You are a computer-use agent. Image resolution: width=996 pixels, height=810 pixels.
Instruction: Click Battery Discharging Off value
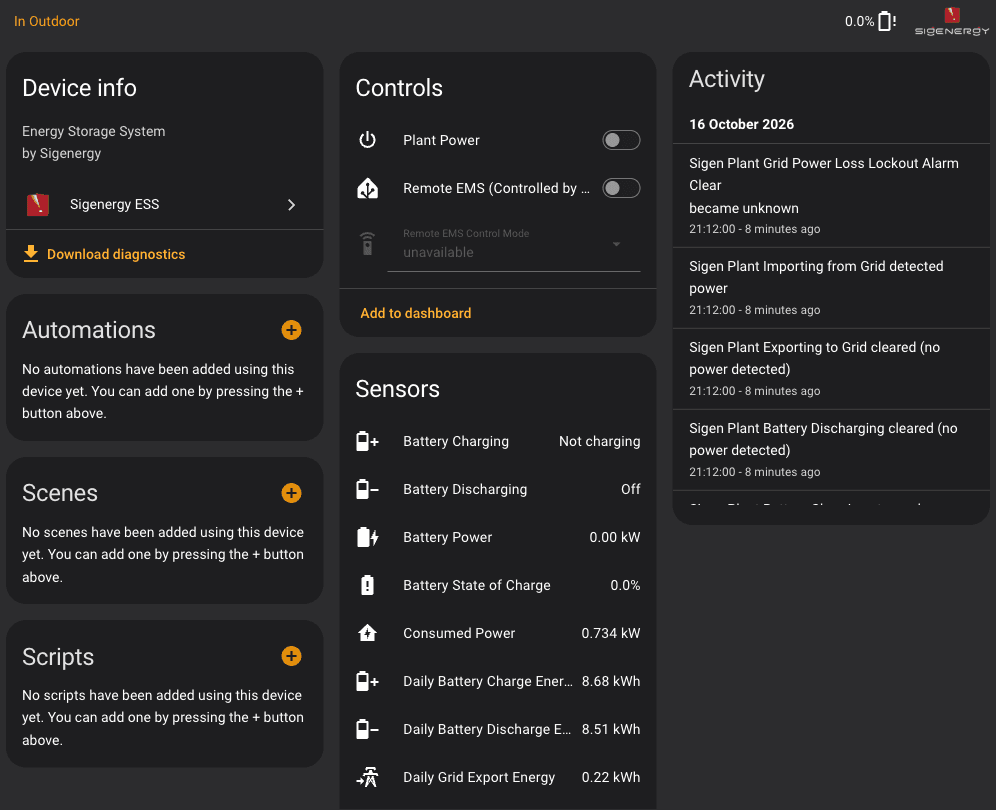pos(630,489)
